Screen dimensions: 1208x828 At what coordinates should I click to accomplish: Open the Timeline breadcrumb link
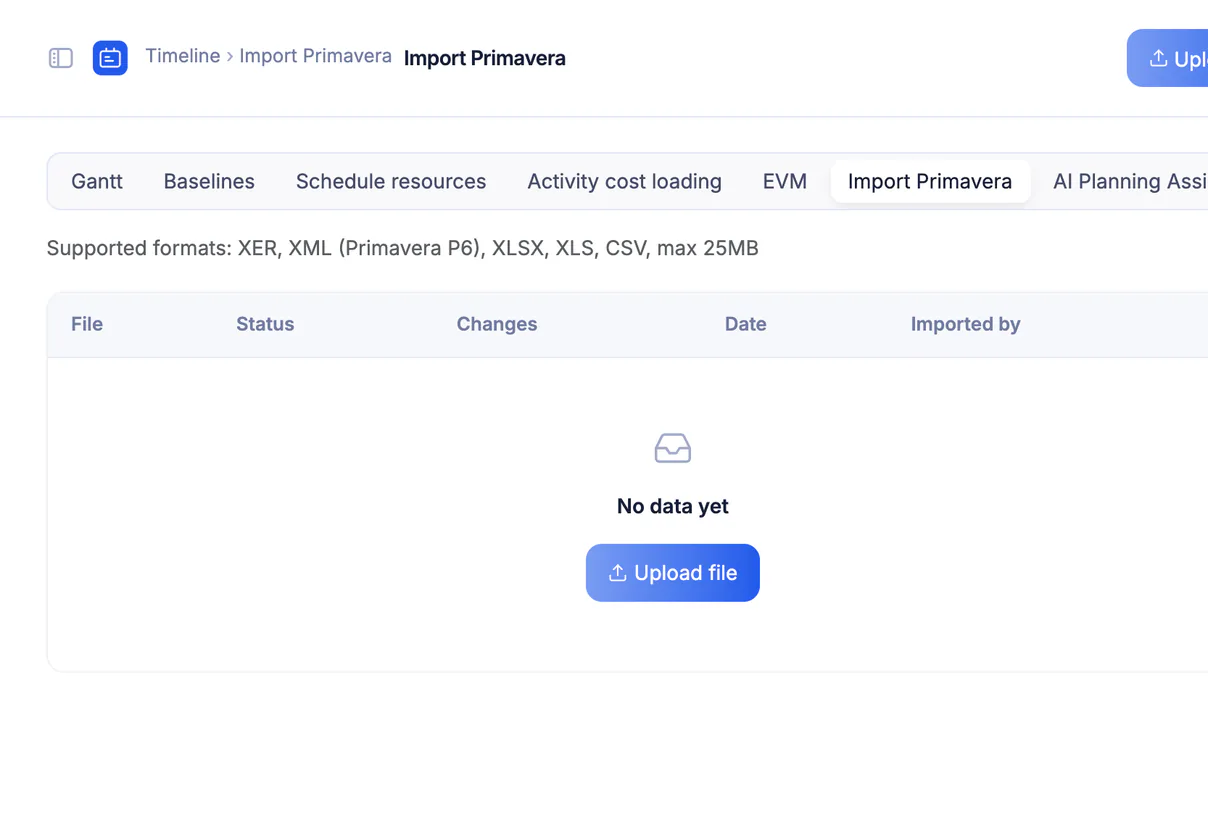coord(183,56)
